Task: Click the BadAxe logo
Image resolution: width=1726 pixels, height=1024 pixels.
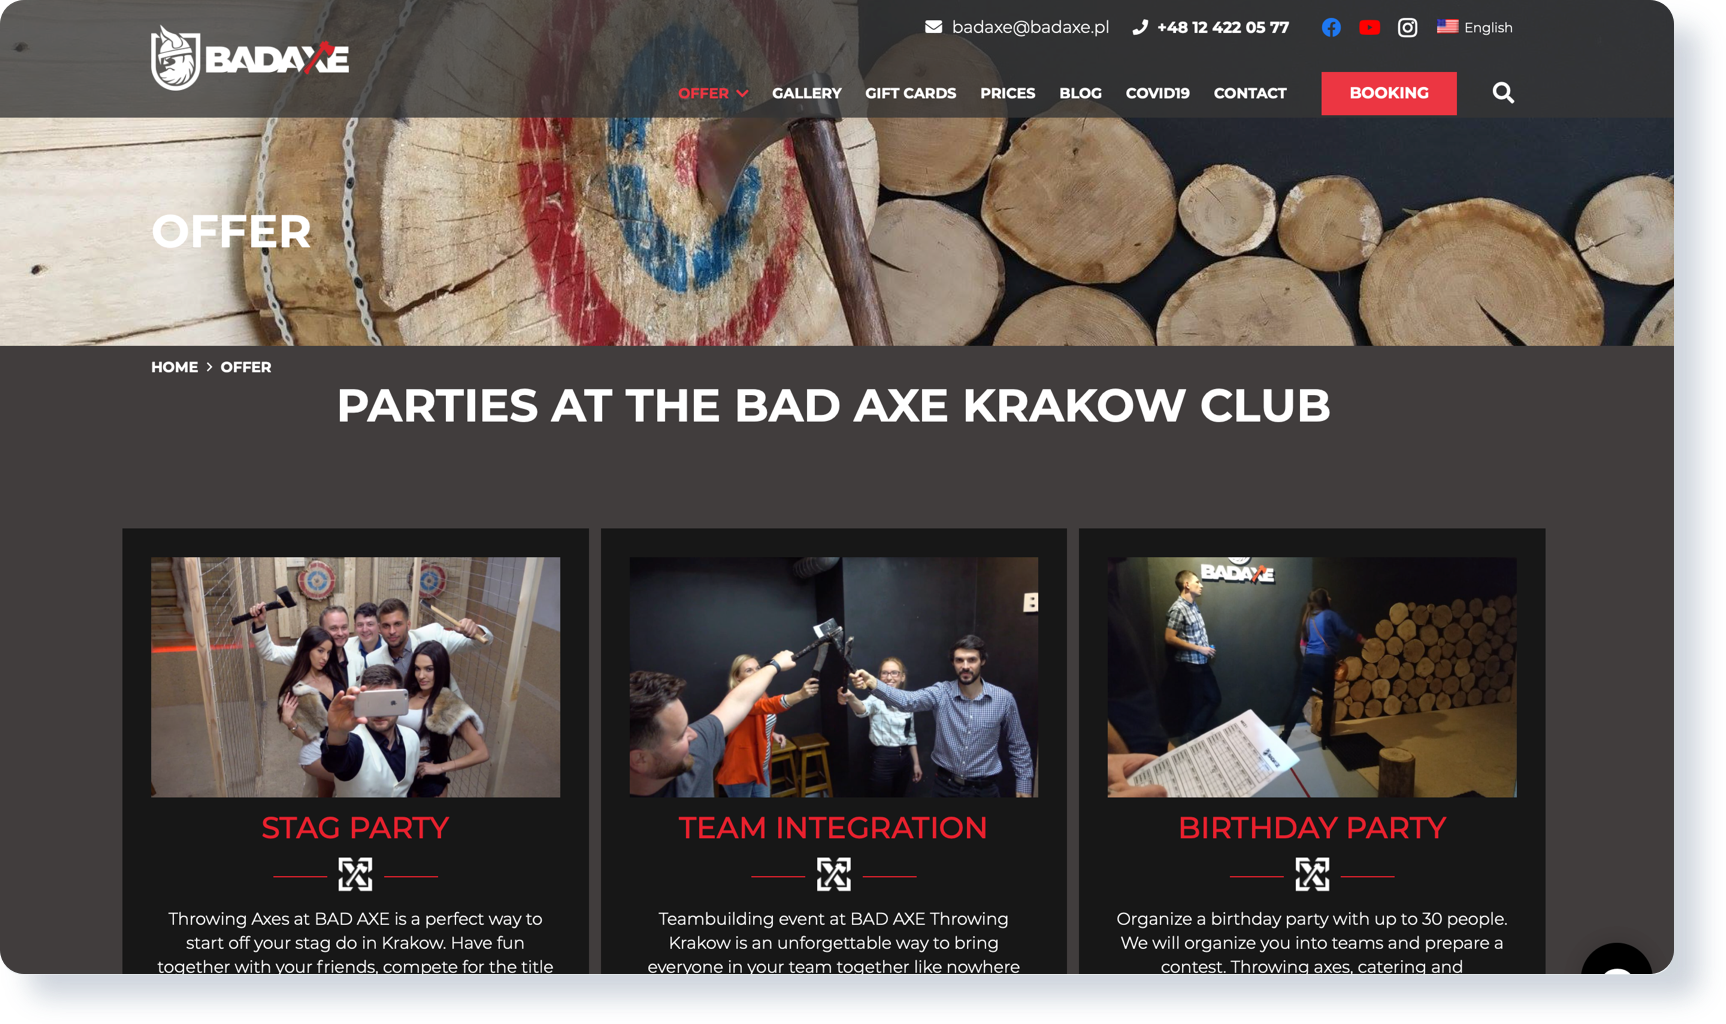Action: [250, 58]
